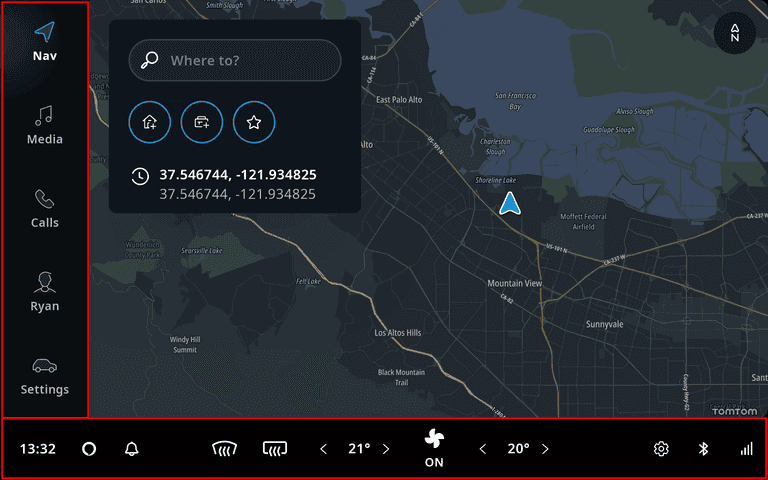Switch to the Media tab
Screen dimensions: 768x480
click(45, 125)
